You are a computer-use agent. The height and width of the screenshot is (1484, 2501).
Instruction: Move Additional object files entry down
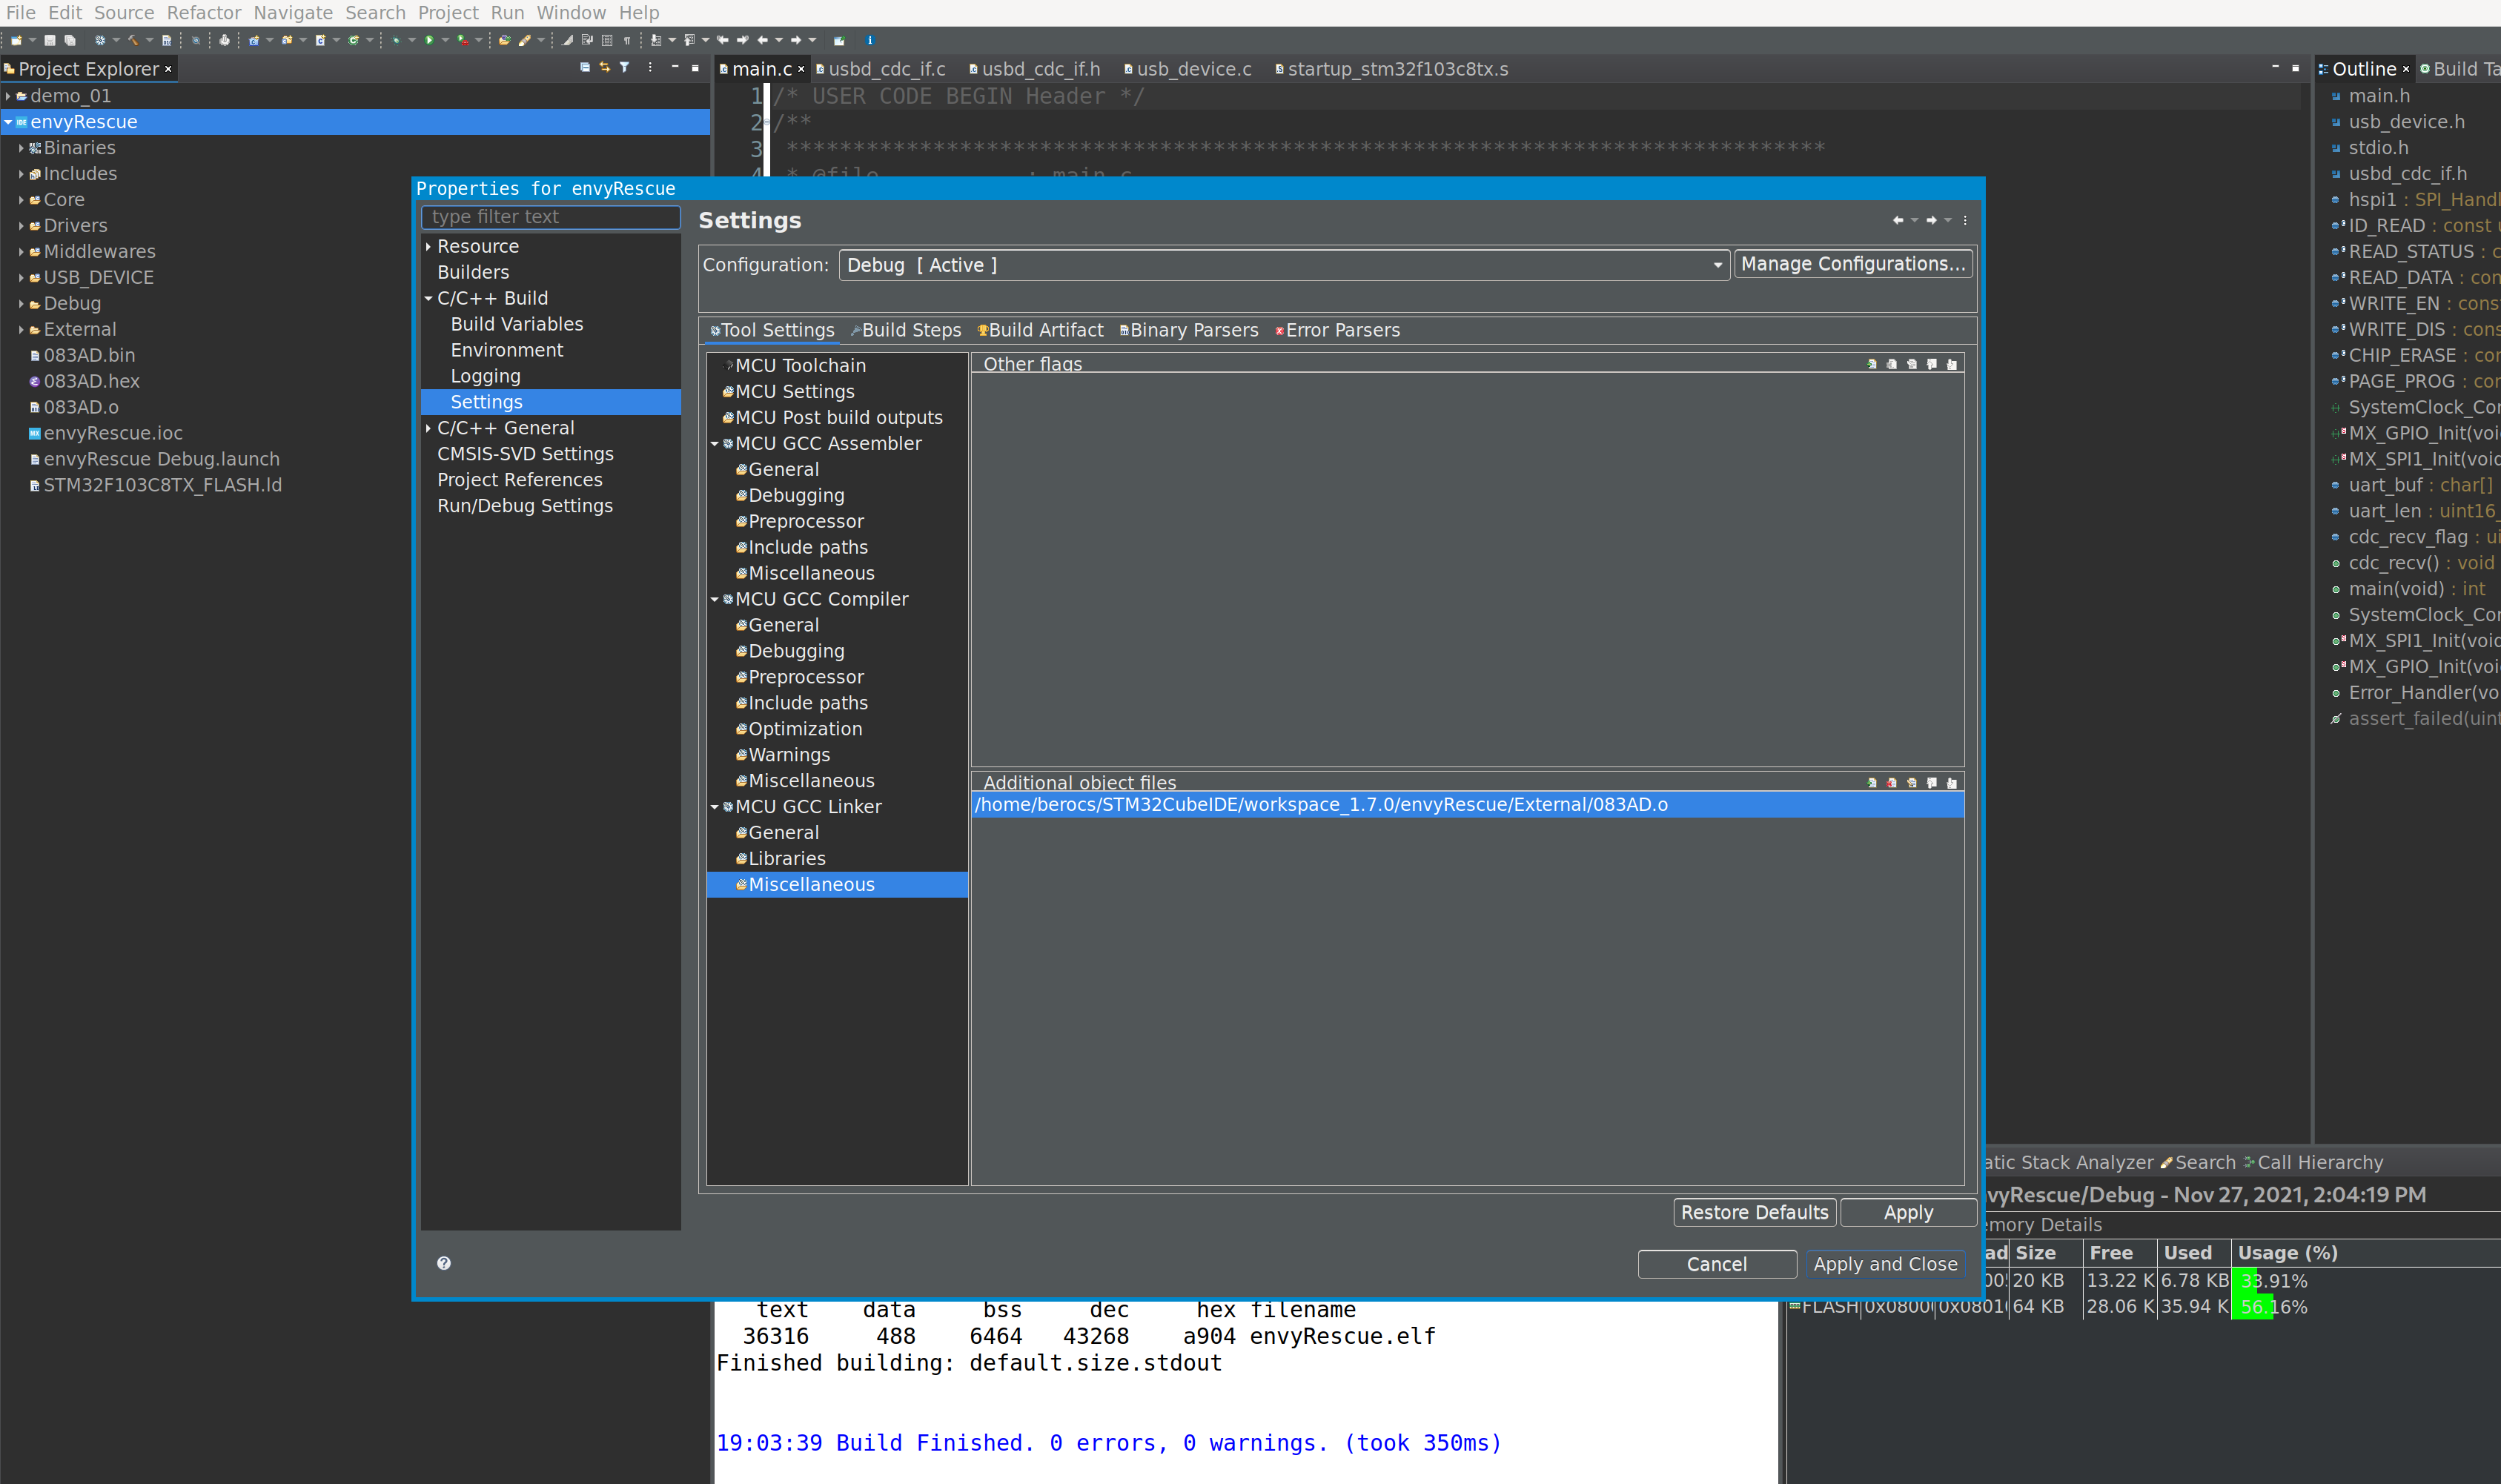click(x=1952, y=783)
